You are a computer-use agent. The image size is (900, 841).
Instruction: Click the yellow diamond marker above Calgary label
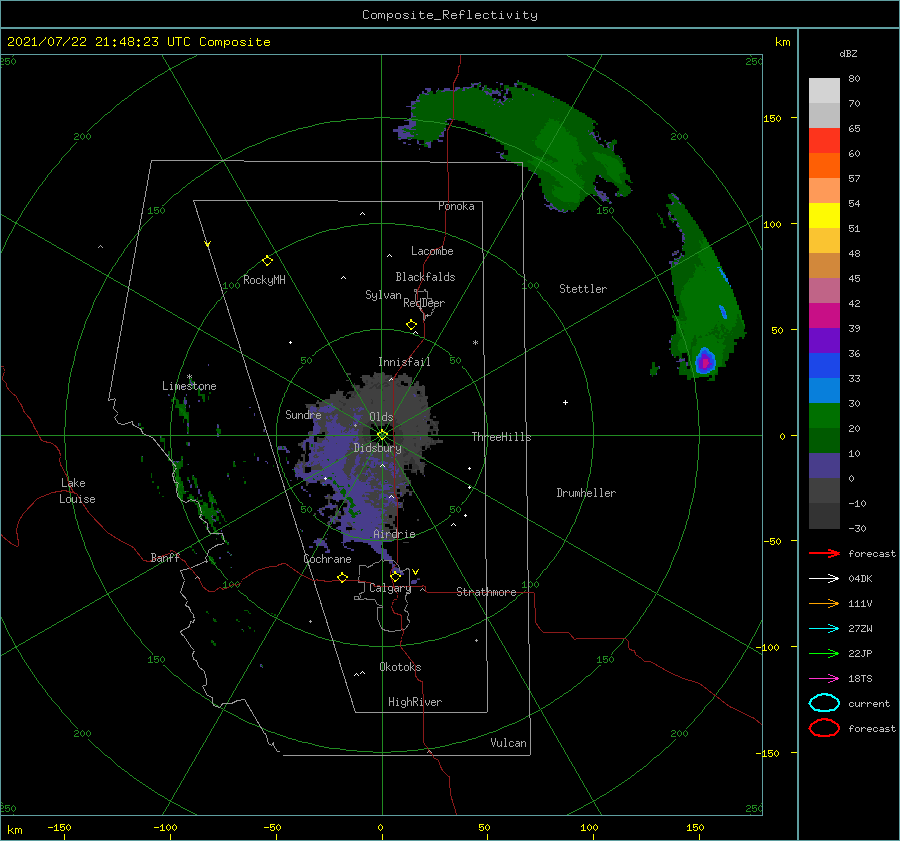(x=395, y=576)
